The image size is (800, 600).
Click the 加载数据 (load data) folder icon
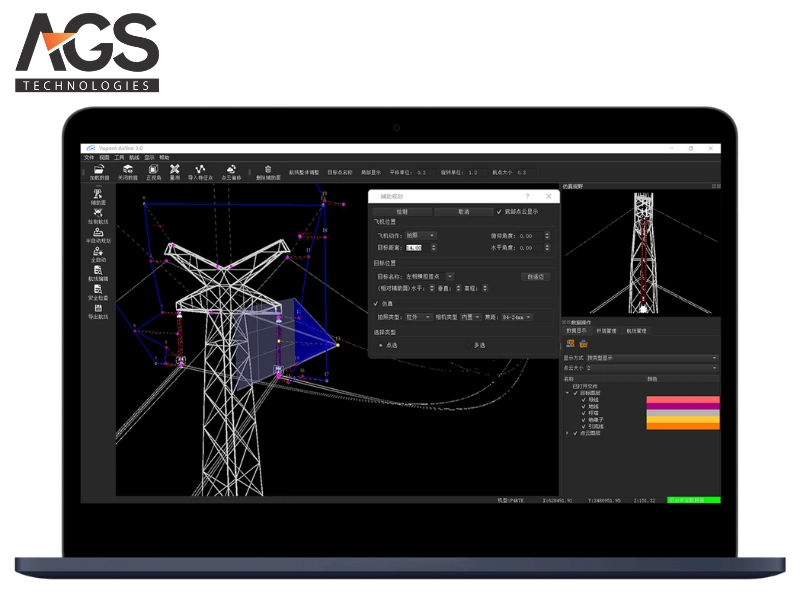coord(98,170)
